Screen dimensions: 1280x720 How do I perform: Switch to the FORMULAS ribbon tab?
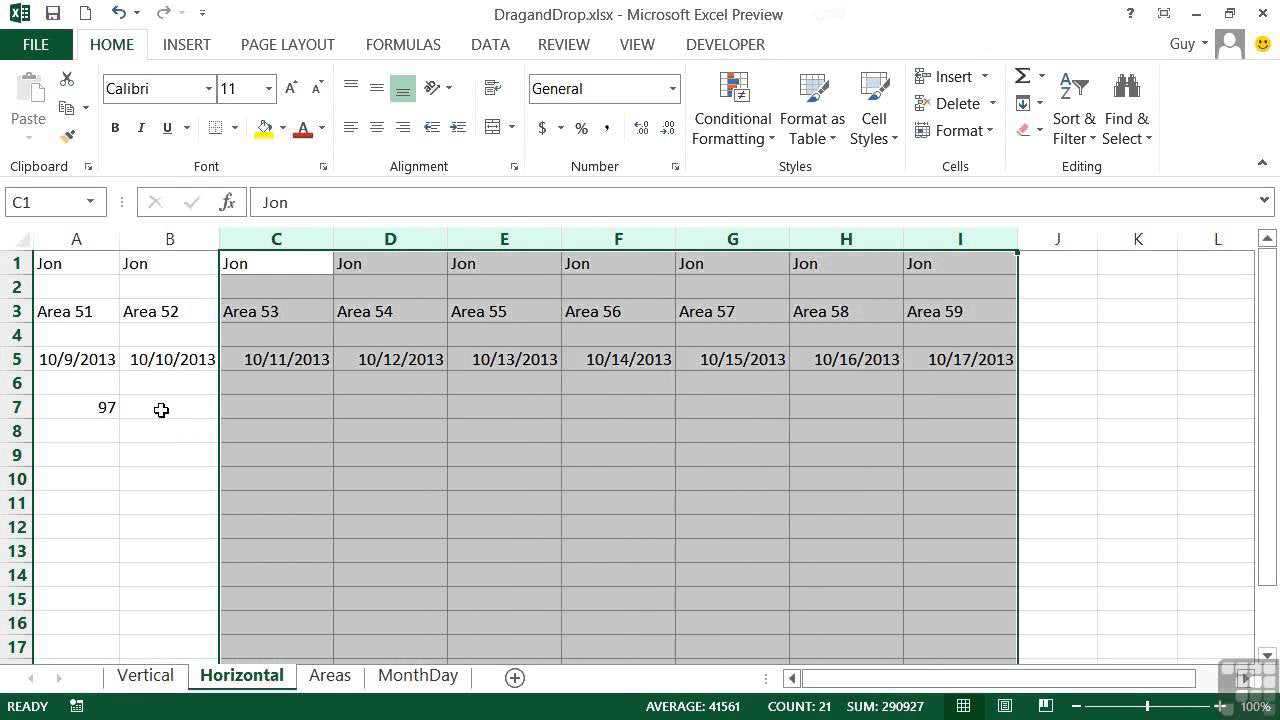[x=403, y=44]
